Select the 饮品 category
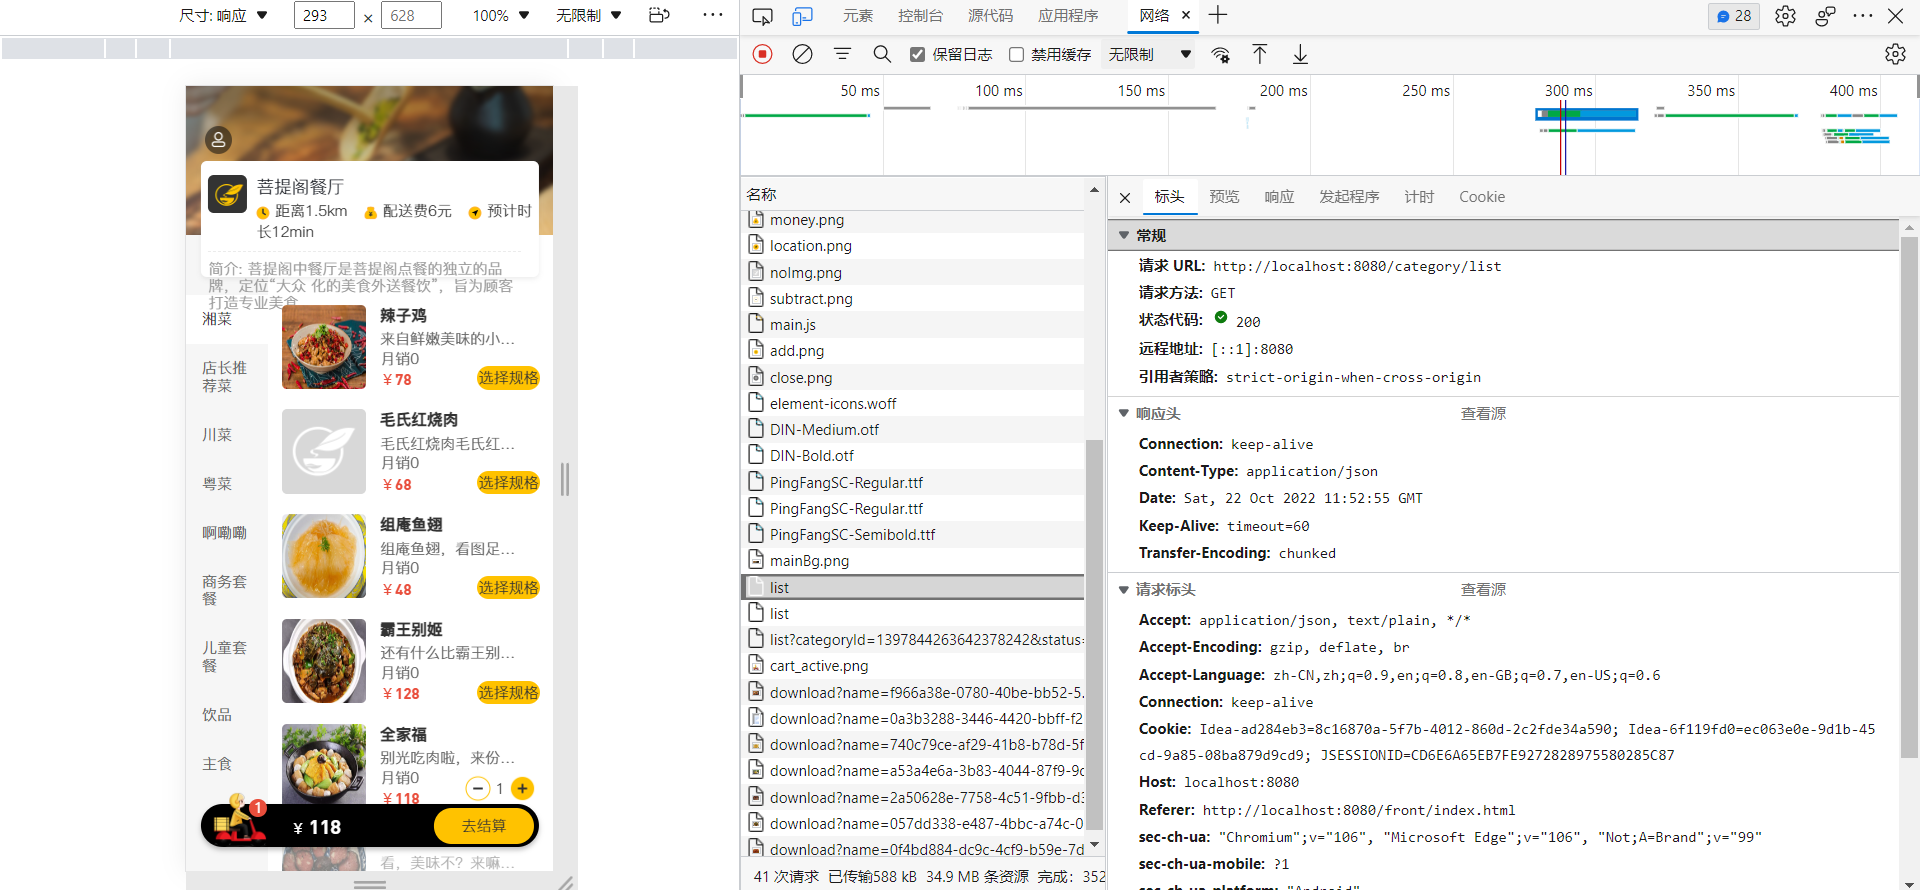1920x890 pixels. (217, 715)
